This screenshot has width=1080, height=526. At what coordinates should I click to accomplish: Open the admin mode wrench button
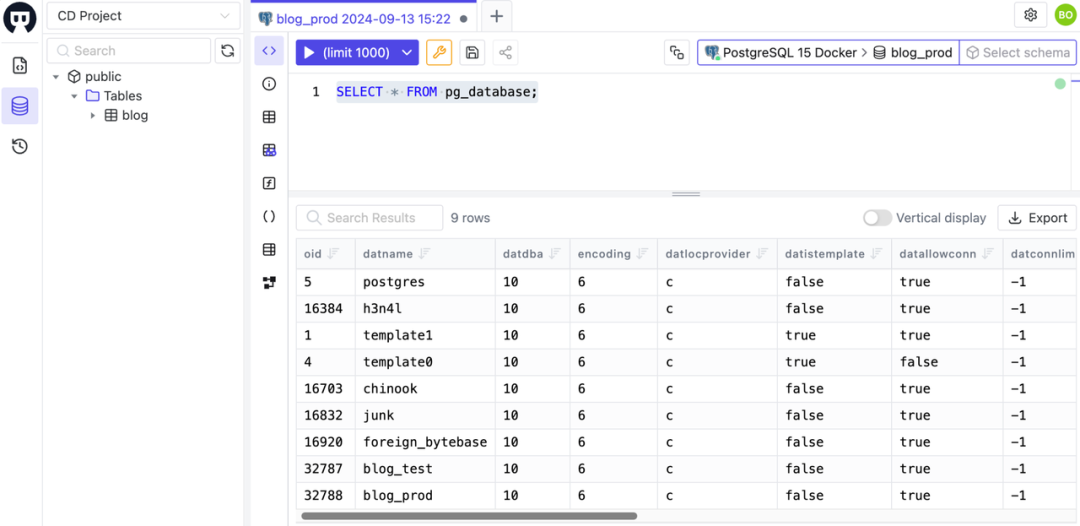click(x=439, y=52)
